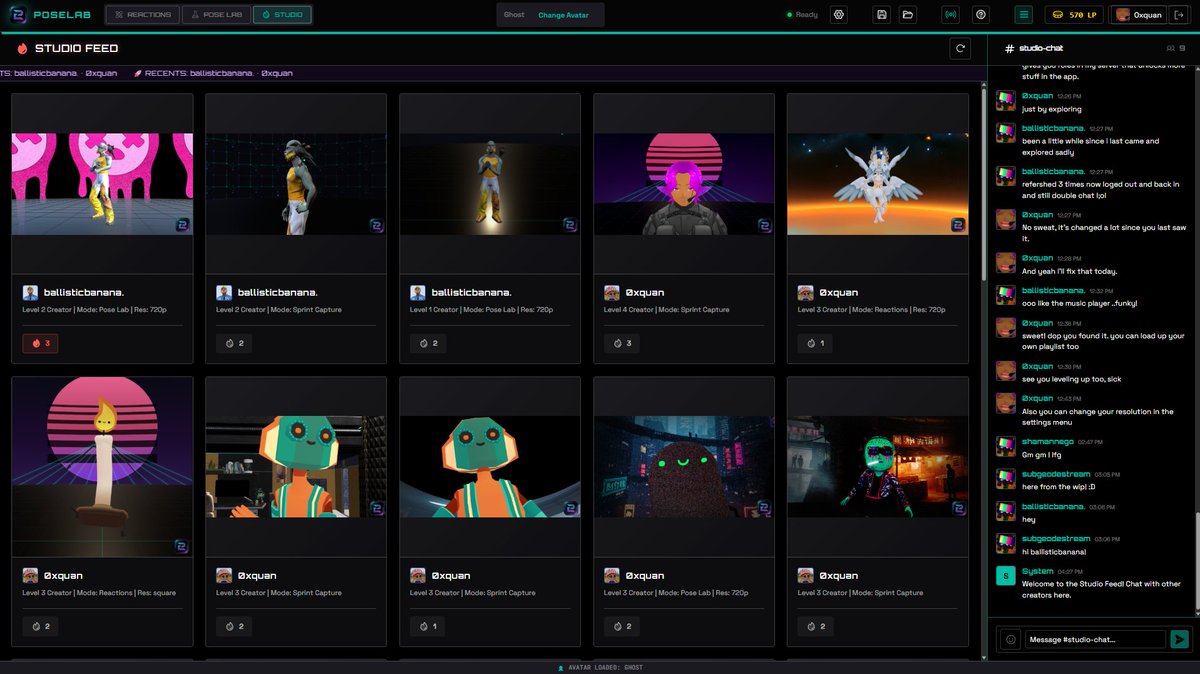Open help via question mark icon
This screenshot has height=674, width=1200.
coord(981,15)
